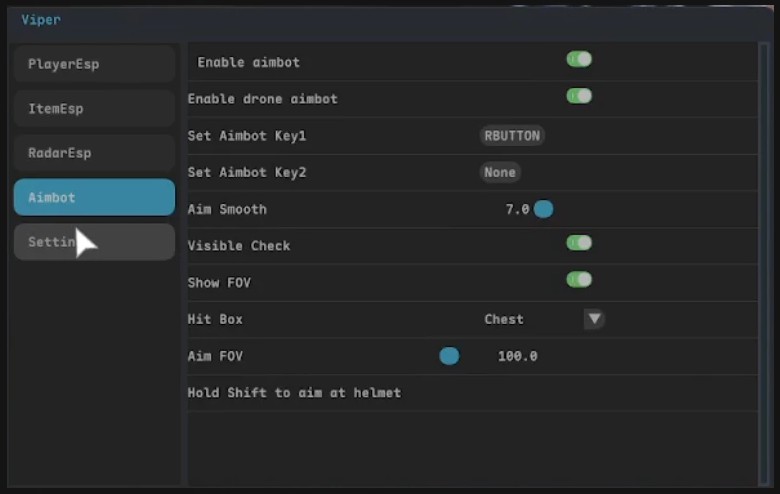
Task: Open the Settings tab
Action: click(x=94, y=242)
